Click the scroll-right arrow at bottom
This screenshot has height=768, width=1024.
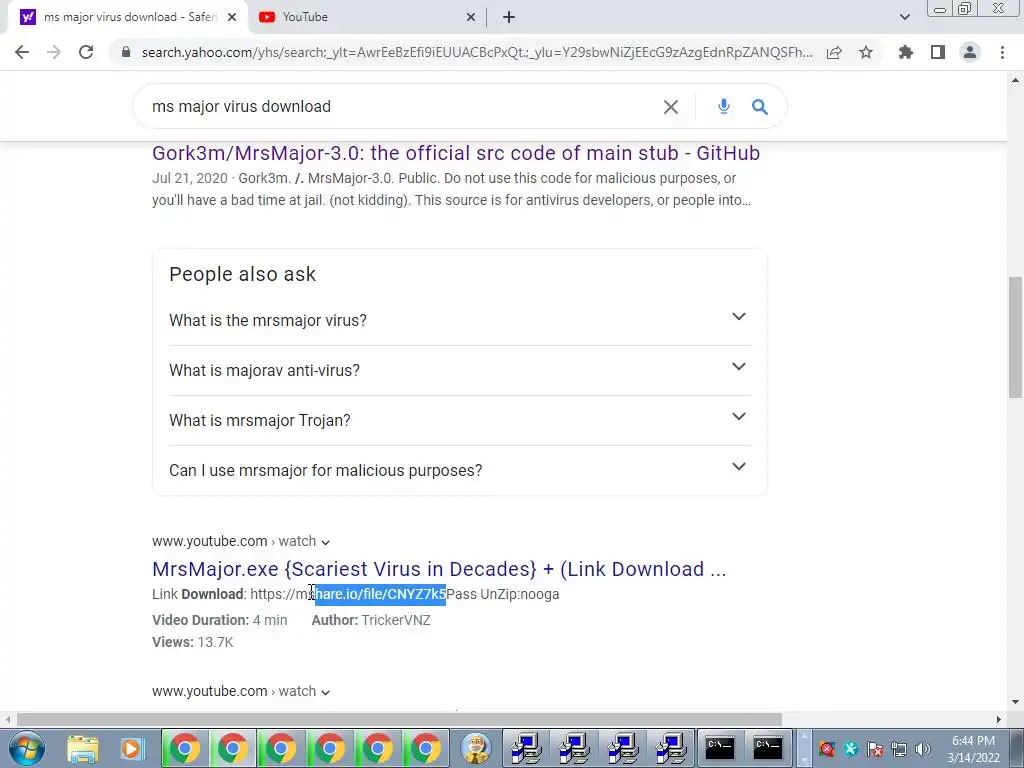[999, 719]
